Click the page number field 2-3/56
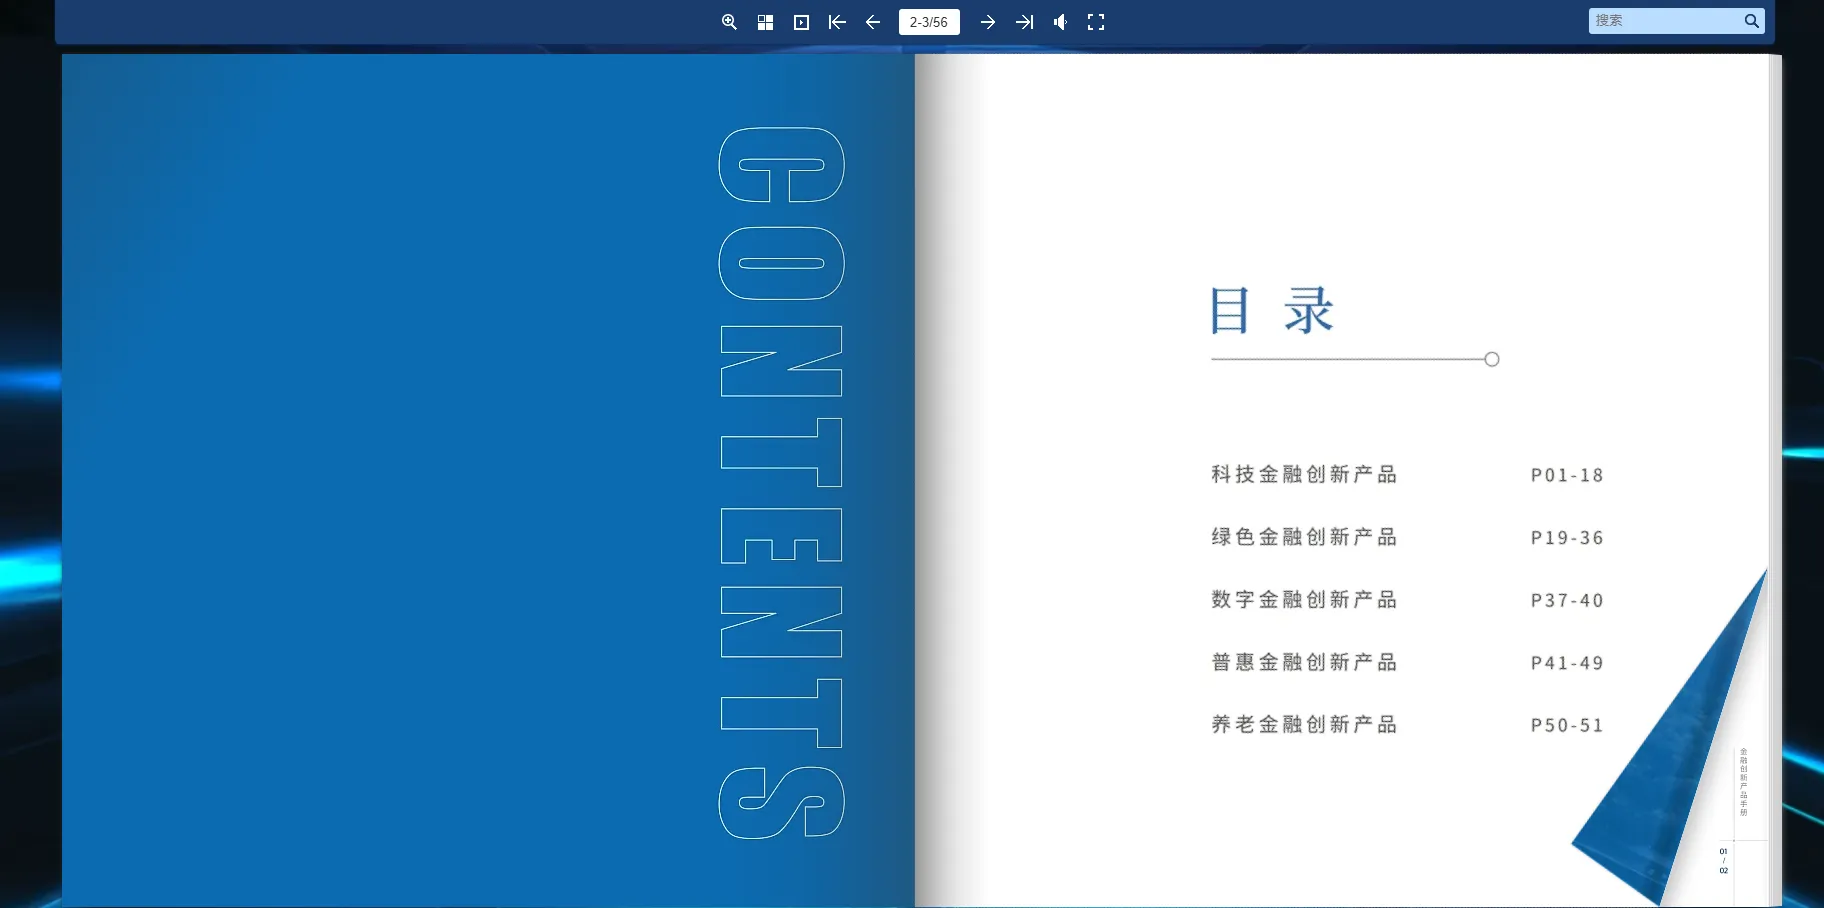Image resolution: width=1824 pixels, height=908 pixels. (929, 22)
